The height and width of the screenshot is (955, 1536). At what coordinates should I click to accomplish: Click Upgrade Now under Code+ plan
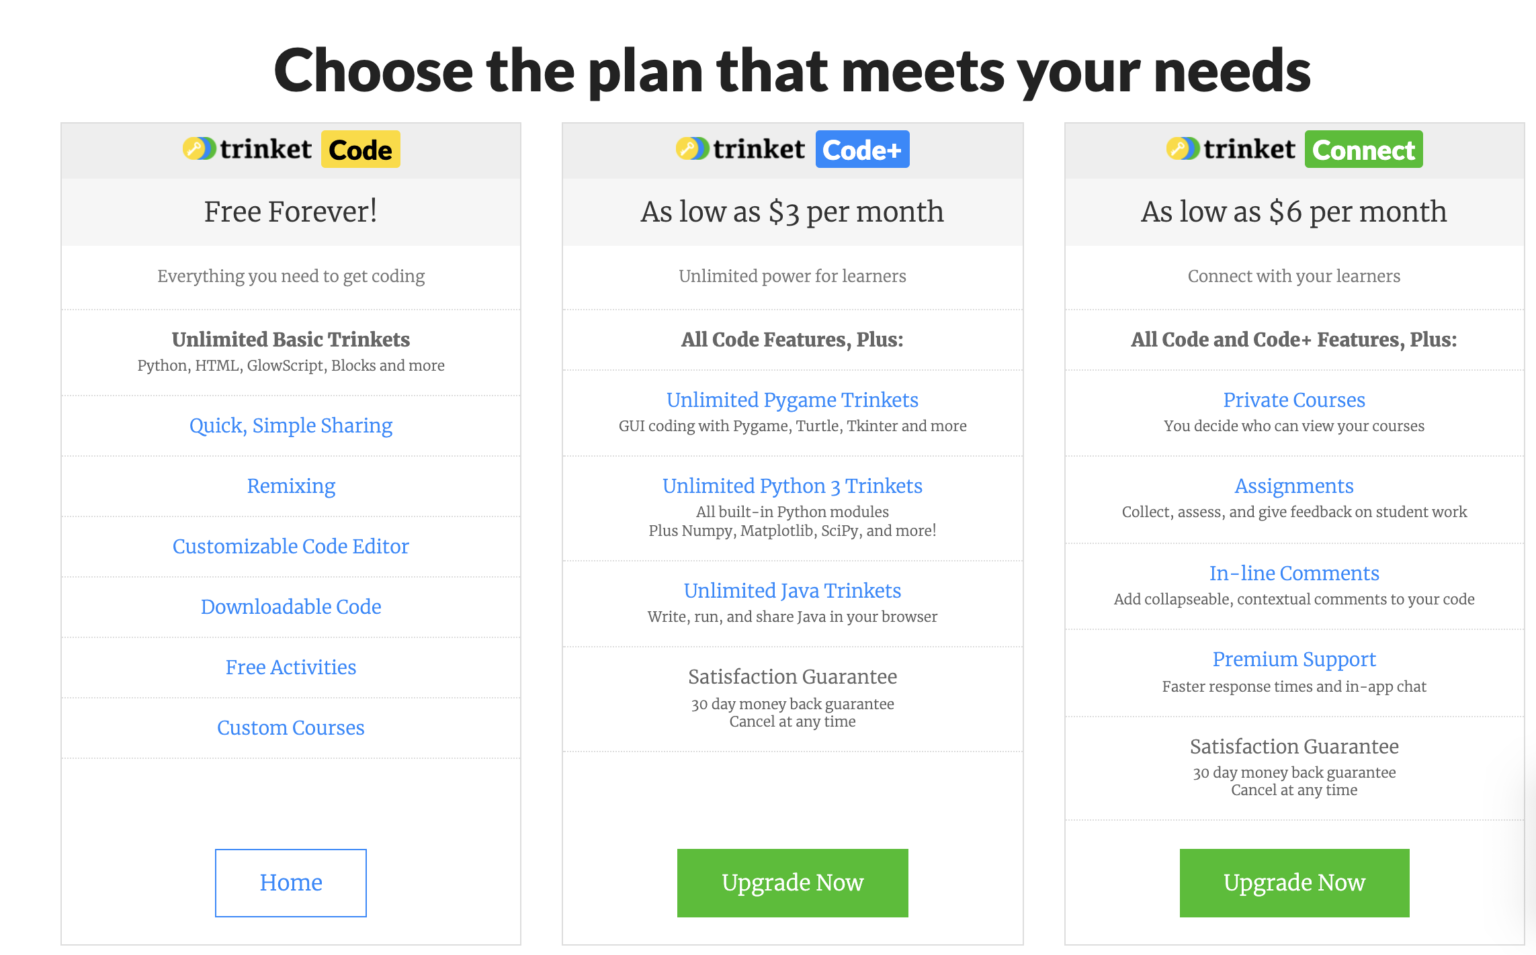pyautogui.click(x=792, y=883)
